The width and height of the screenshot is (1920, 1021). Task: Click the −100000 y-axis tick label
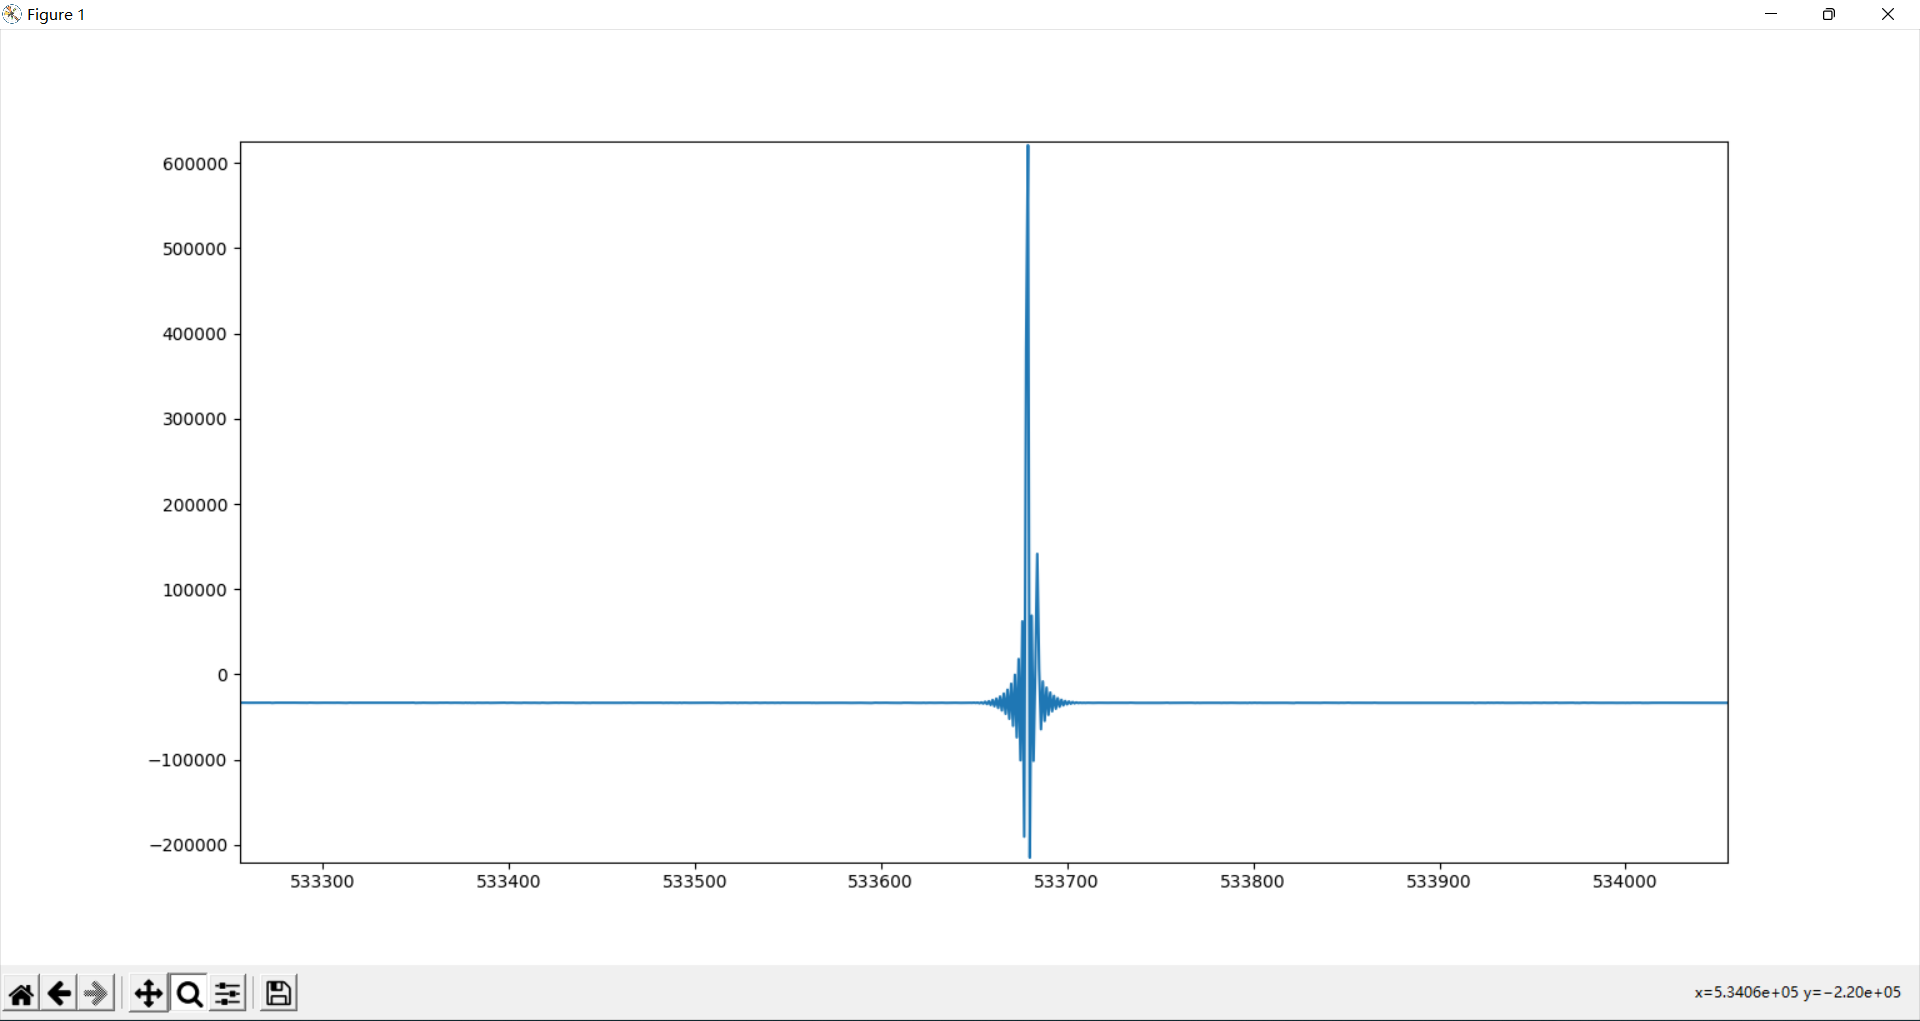point(188,760)
